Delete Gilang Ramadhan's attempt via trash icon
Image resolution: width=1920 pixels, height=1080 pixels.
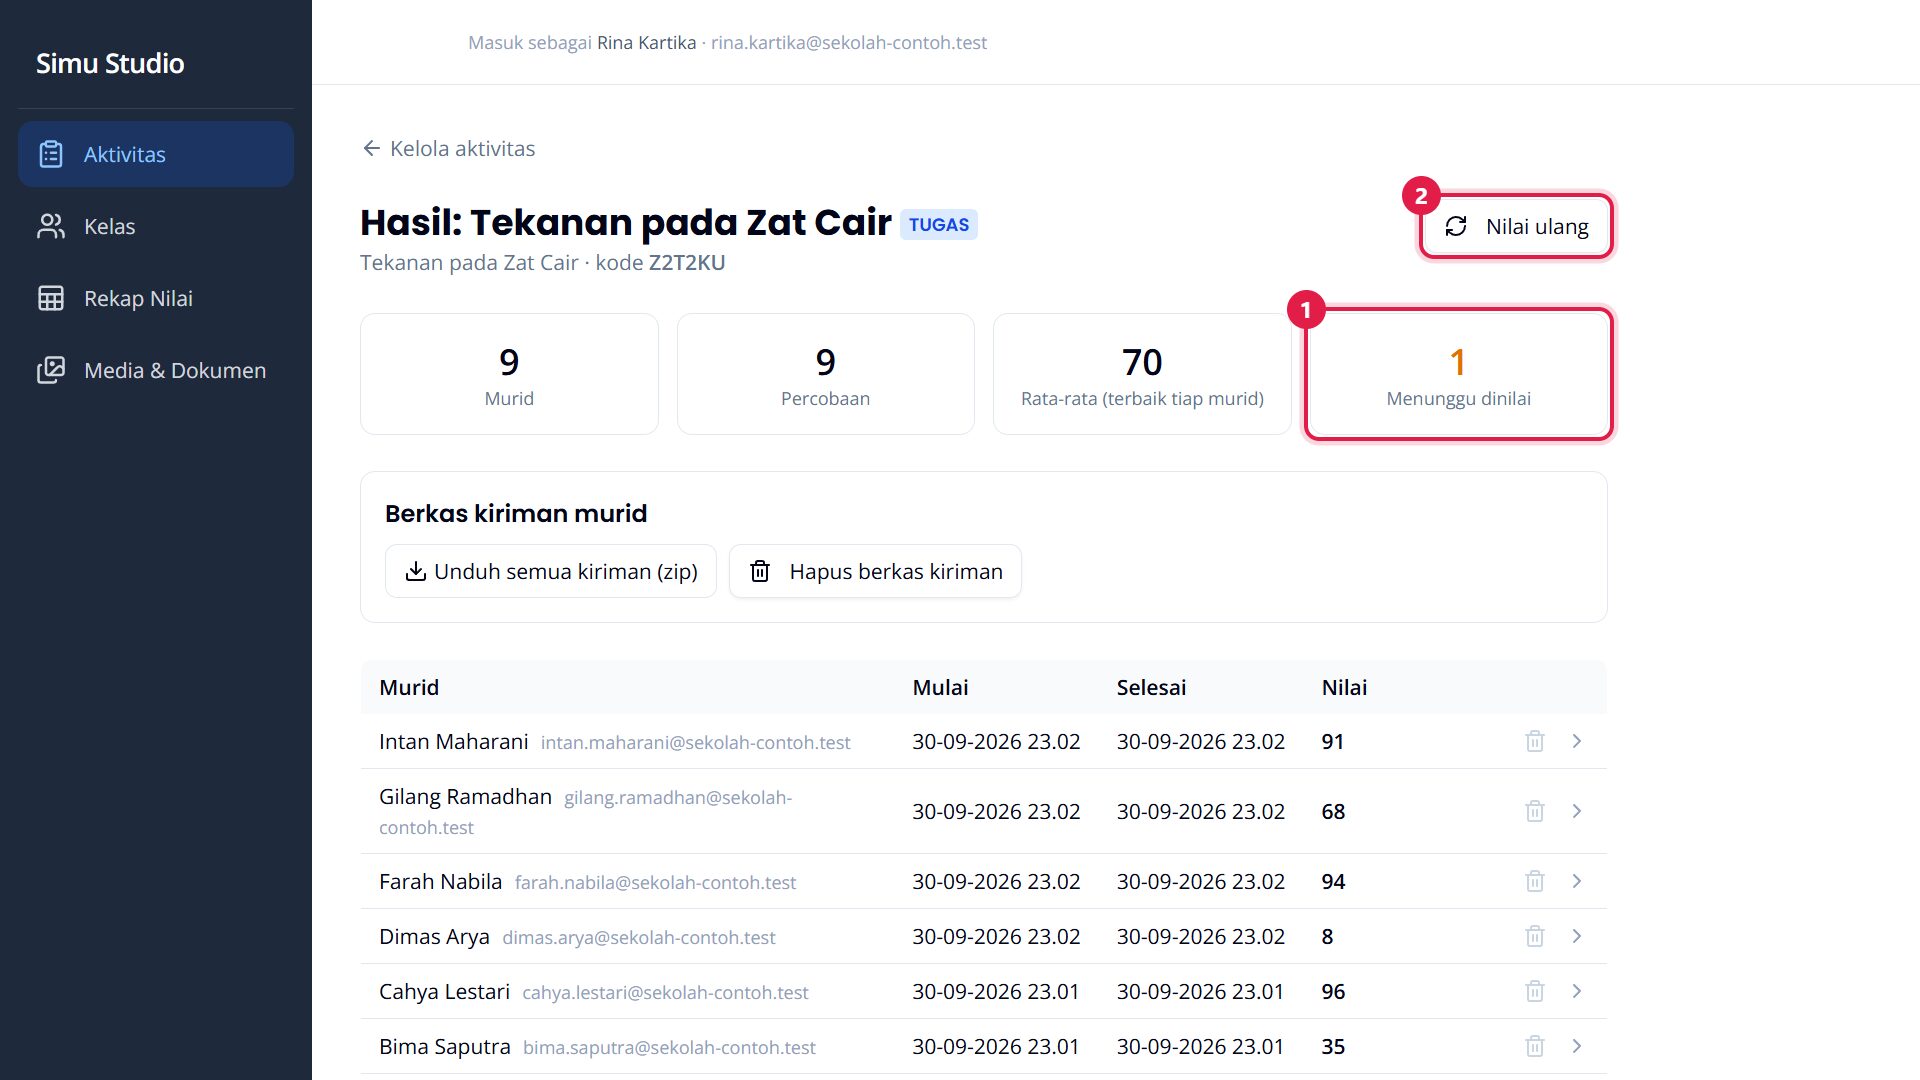[1535, 811]
